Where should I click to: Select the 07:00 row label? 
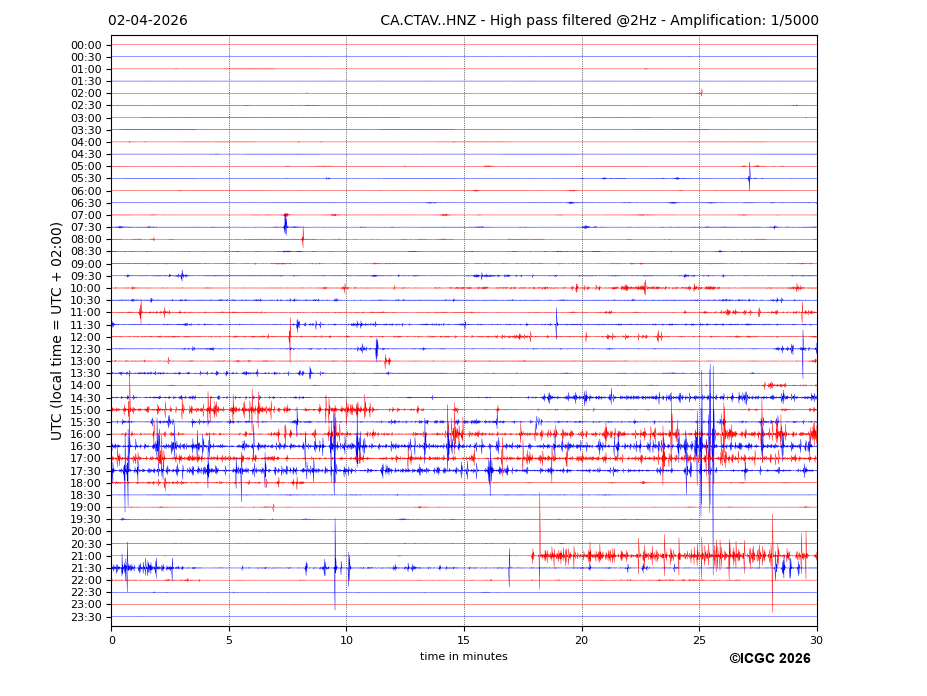tap(85, 215)
